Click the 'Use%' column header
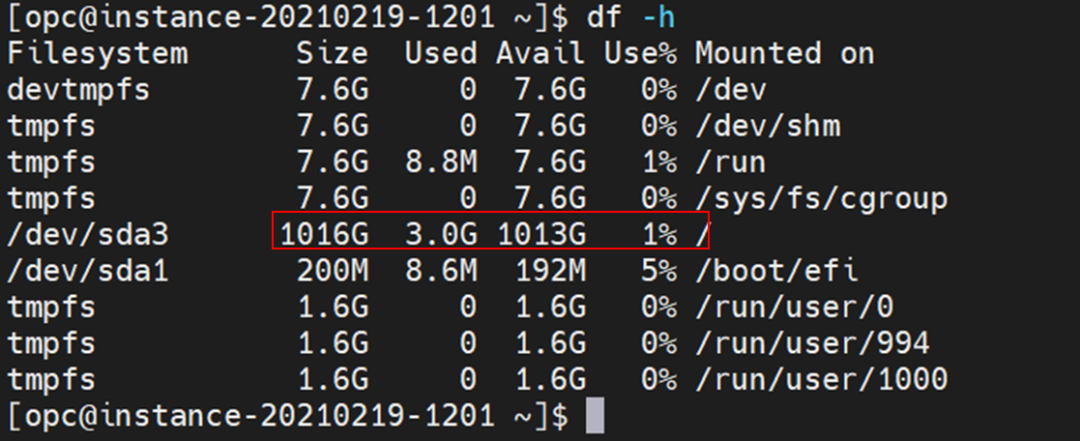Image resolution: width=1080 pixels, height=441 pixels. (x=641, y=54)
